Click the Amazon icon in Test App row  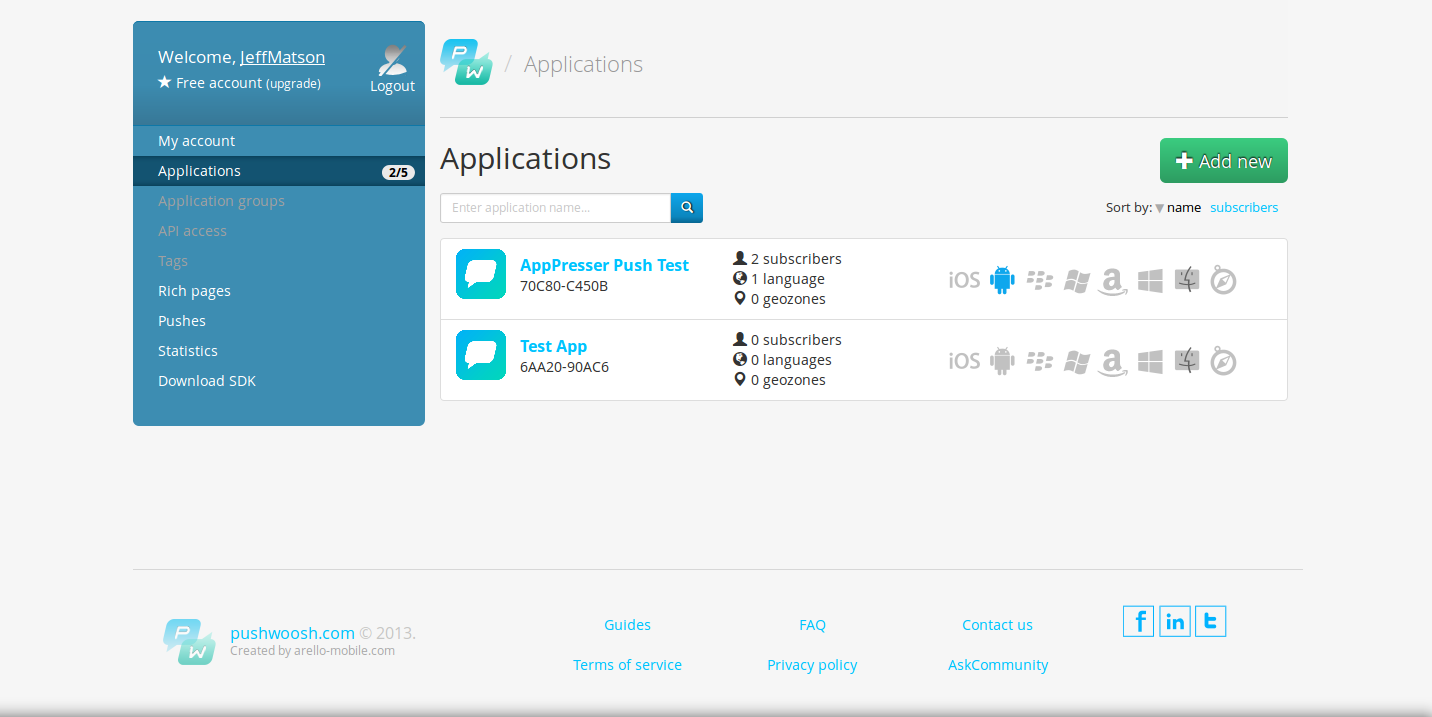[x=1112, y=363]
